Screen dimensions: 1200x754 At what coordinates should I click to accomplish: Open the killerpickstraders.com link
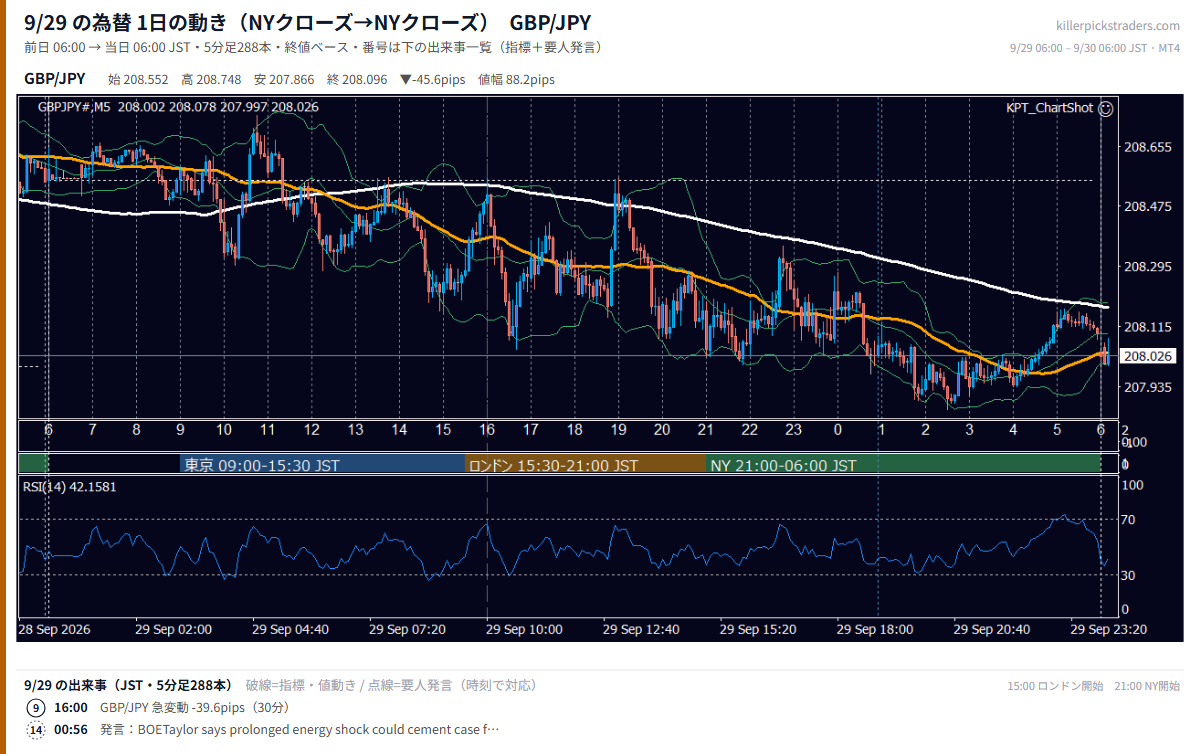point(1118,26)
